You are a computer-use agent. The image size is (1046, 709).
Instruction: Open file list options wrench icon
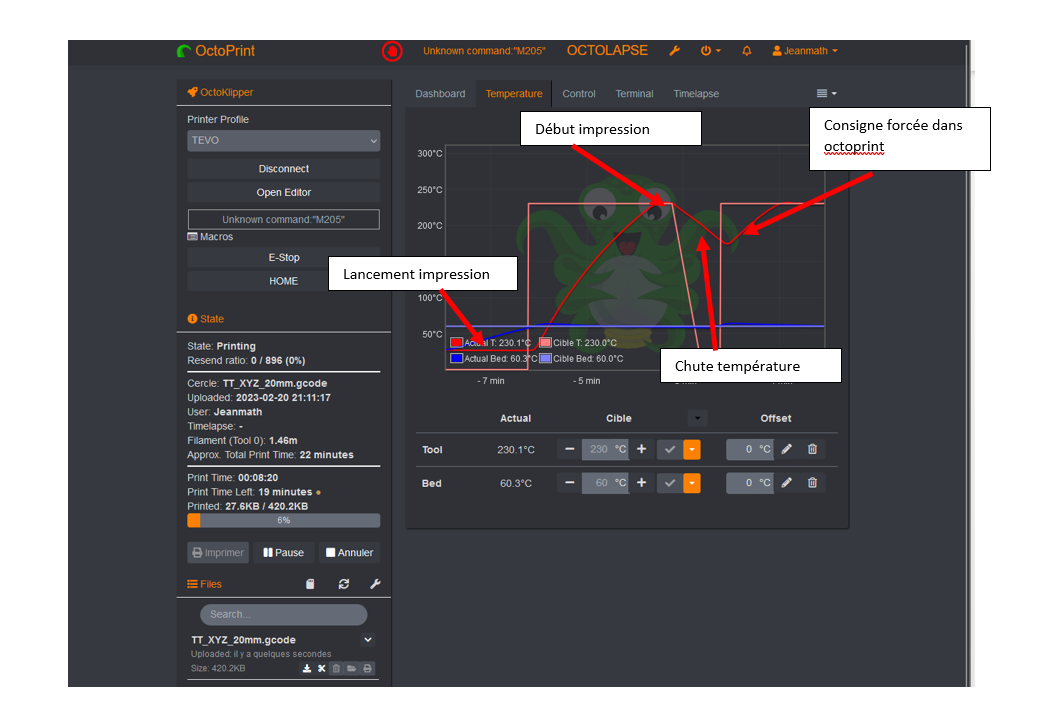375,584
